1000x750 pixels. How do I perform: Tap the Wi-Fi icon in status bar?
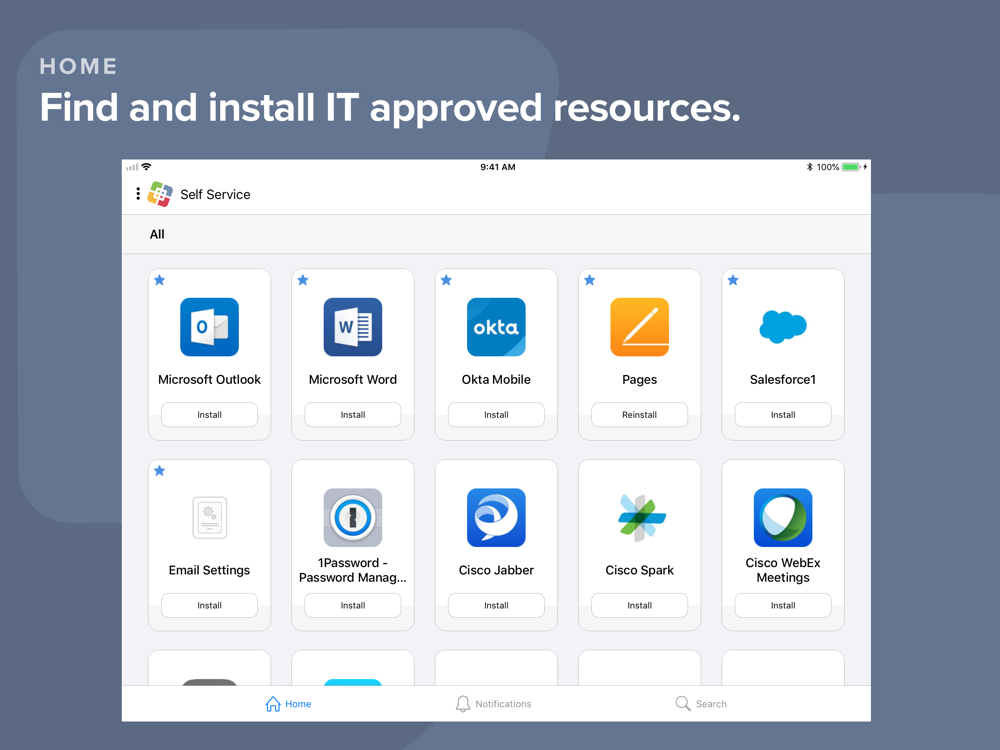147,166
